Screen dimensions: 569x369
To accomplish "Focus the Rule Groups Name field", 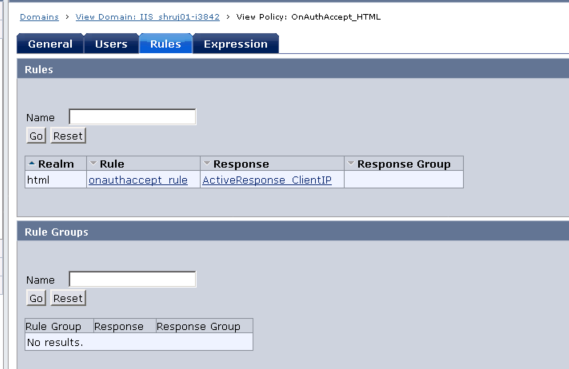I will click(132, 279).
